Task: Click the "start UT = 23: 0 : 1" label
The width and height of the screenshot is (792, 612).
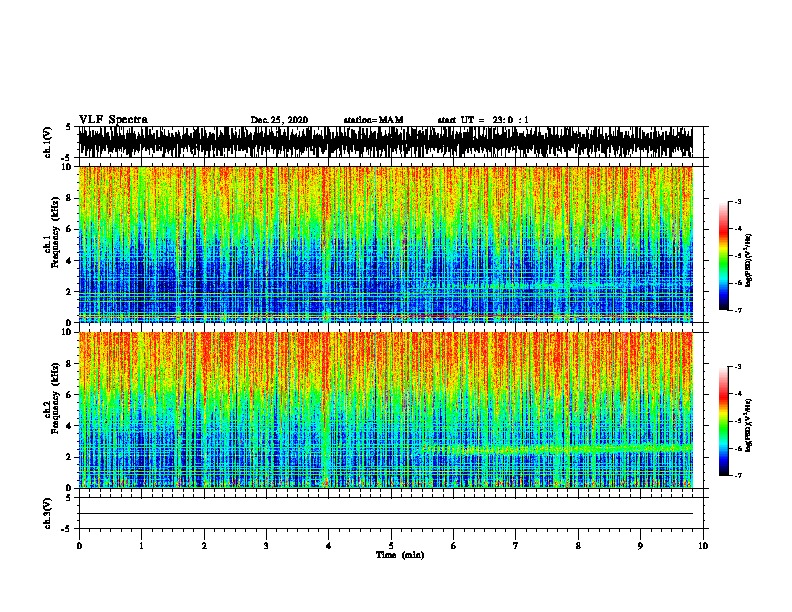Action: (x=483, y=120)
